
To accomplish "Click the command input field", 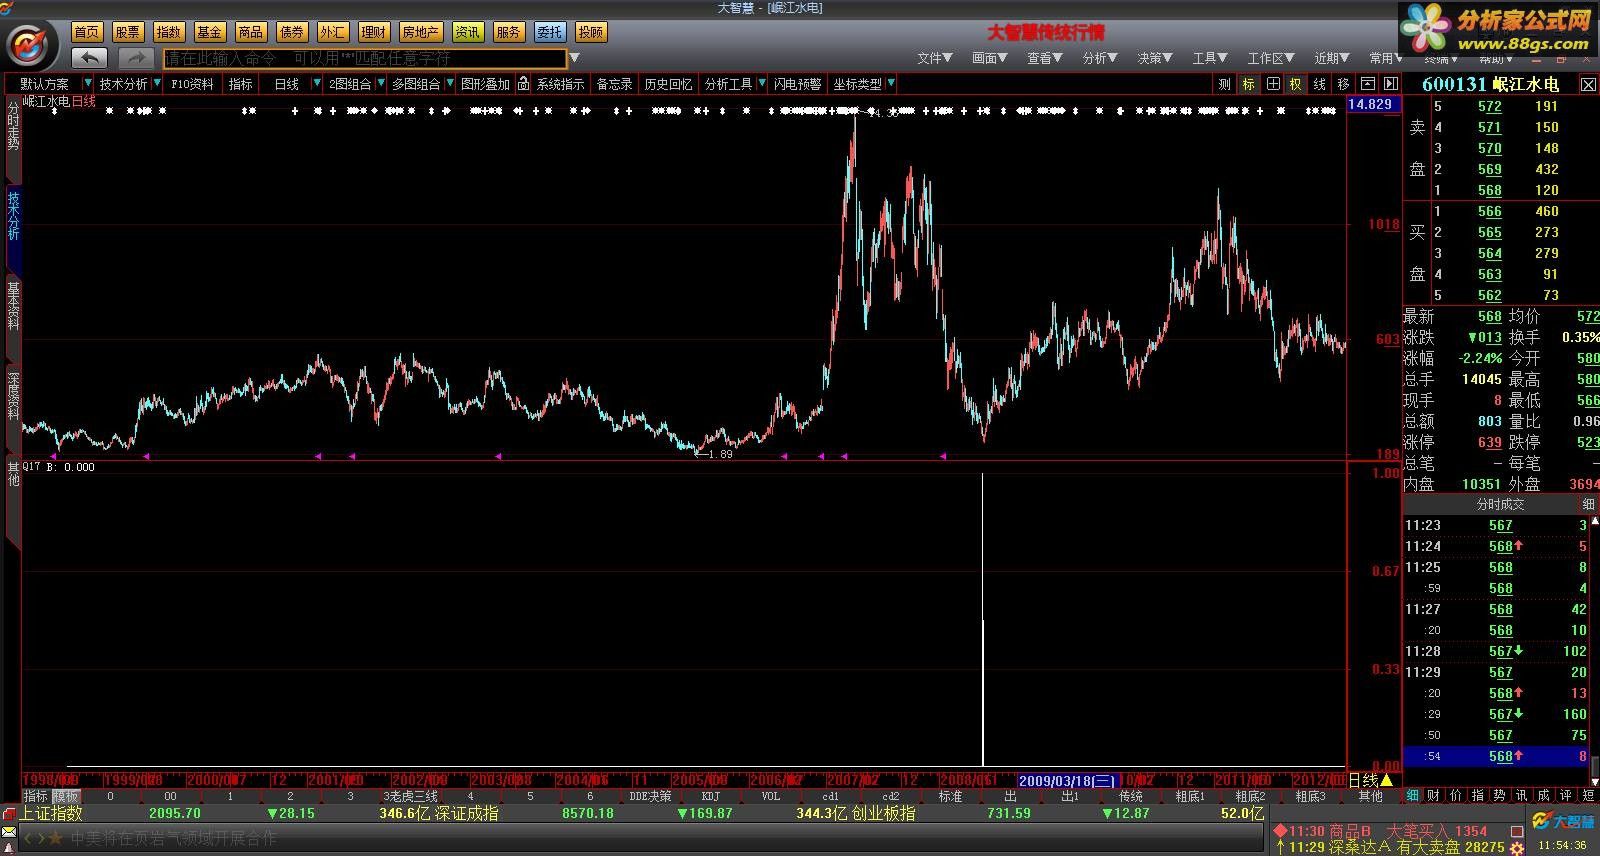I will point(365,59).
